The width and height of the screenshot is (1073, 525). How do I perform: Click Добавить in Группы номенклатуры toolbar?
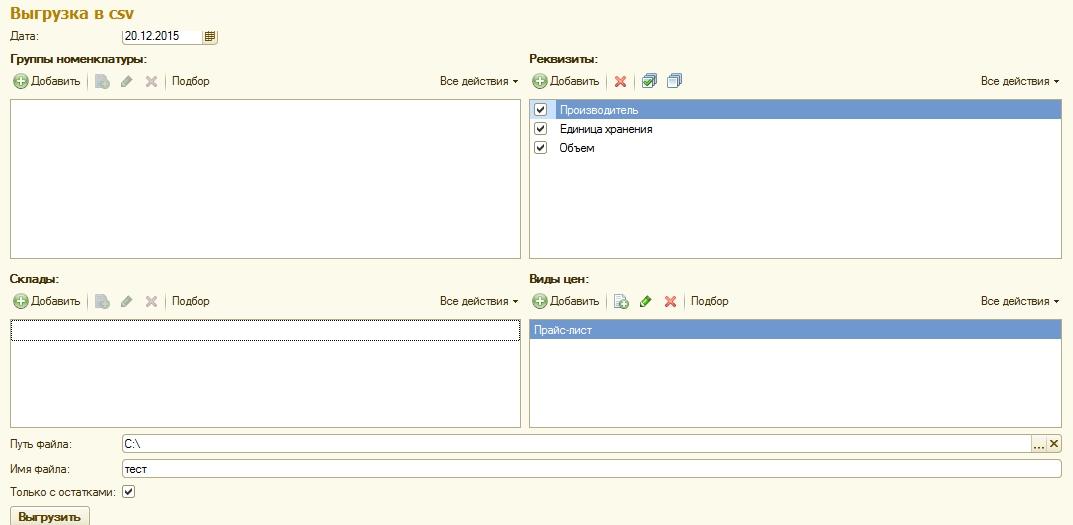47,81
